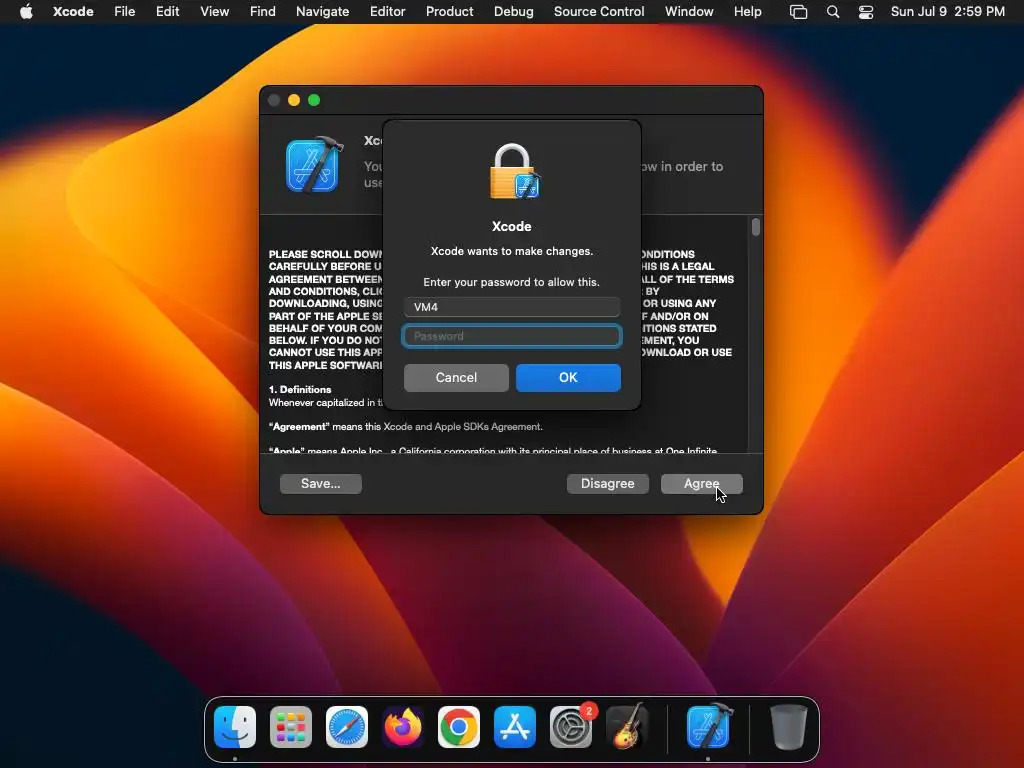Open the Trash in the Dock
Screen dimensions: 1024x768
[789, 727]
